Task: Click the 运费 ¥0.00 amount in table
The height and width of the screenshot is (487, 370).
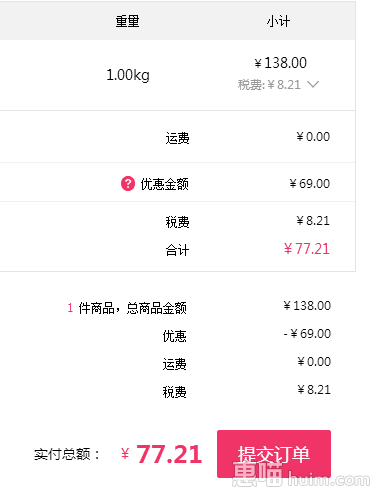Action: [x=313, y=137]
